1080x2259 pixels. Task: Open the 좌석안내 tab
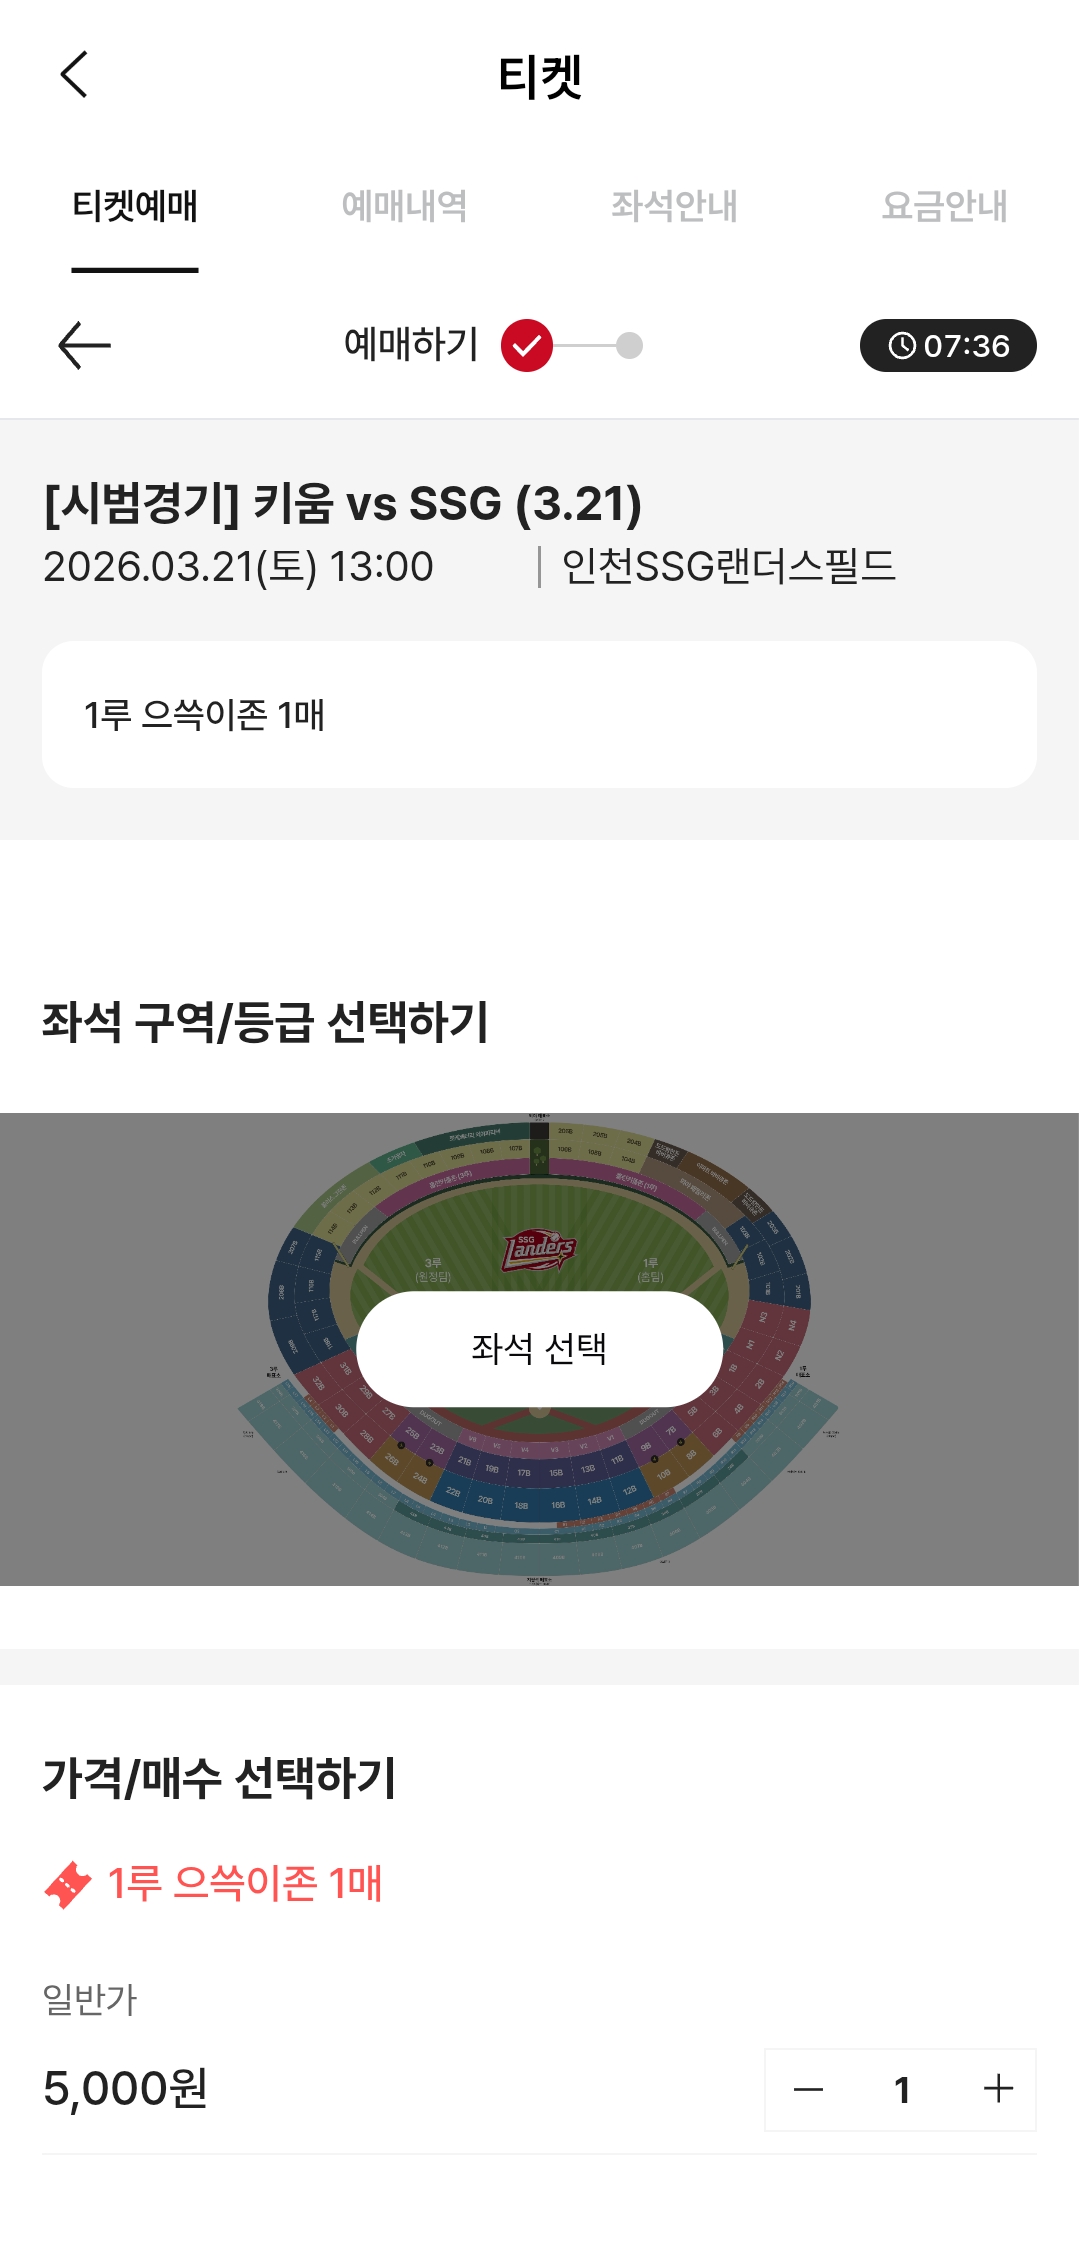[x=675, y=207]
